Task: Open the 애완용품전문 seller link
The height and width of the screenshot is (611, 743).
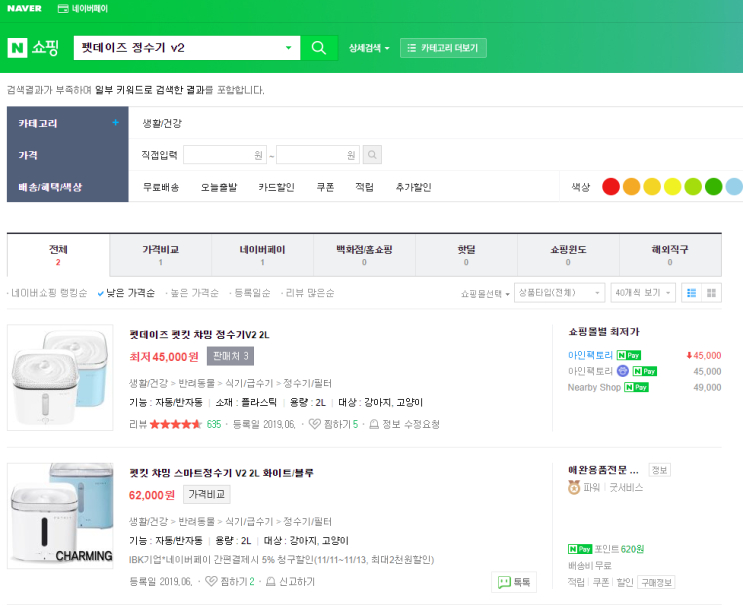Action: pyautogui.click(x=603, y=470)
